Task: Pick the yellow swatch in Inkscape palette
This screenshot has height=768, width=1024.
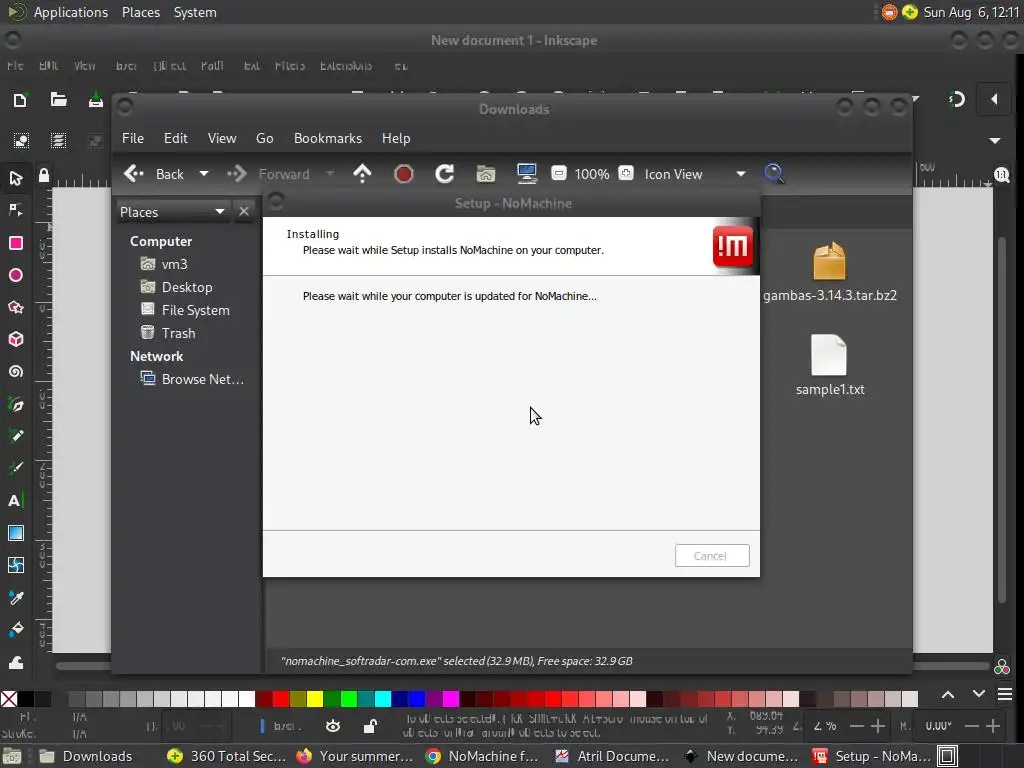Action: (x=315, y=699)
